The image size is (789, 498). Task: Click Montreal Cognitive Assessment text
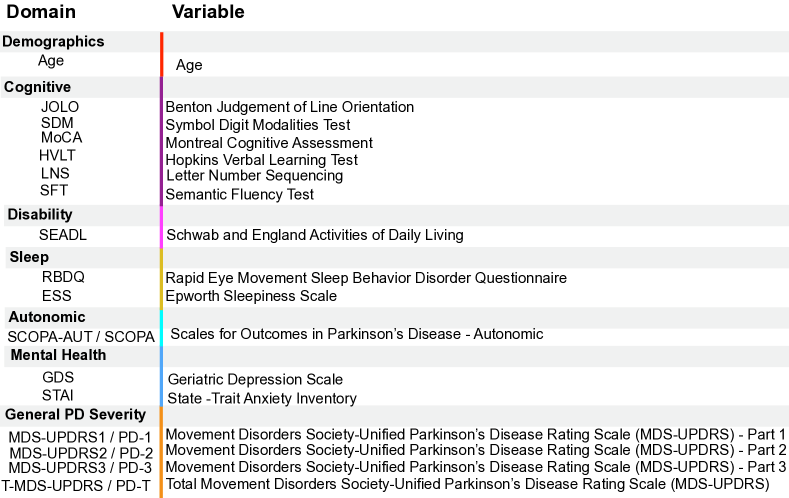(x=269, y=143)
